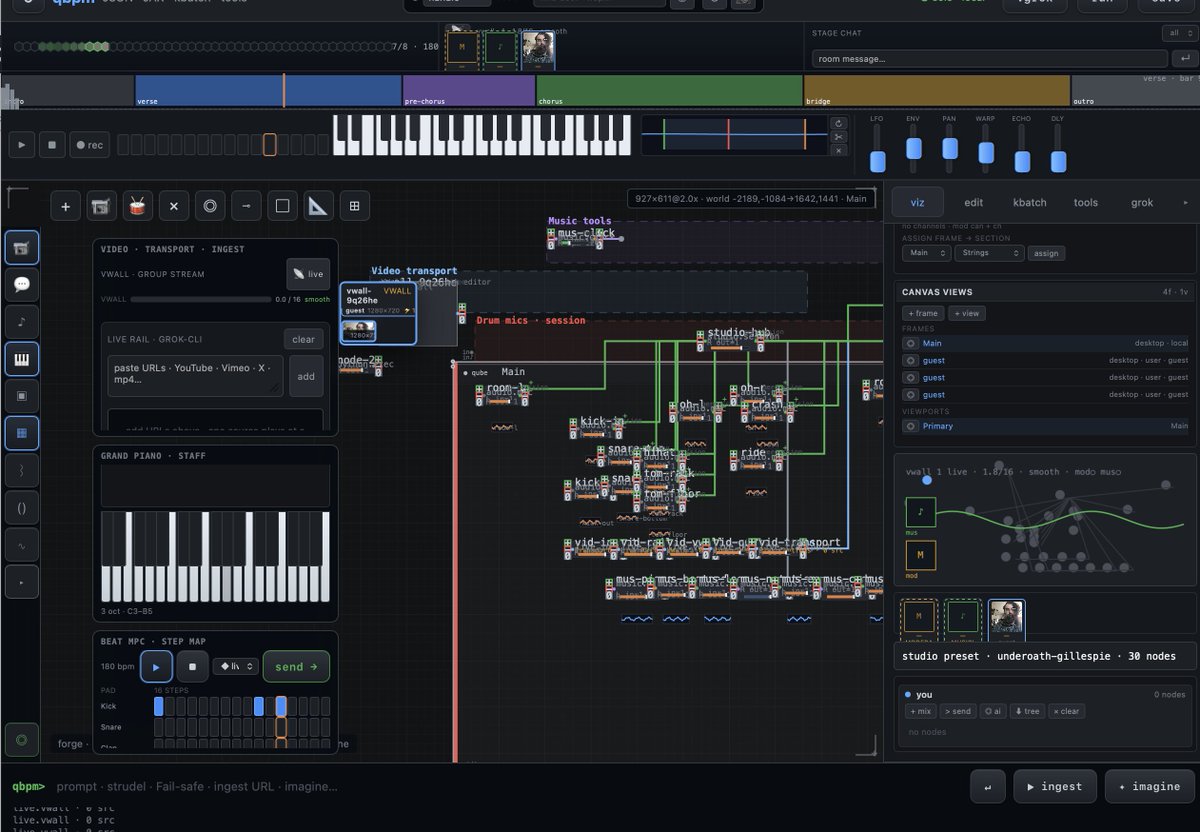Open the 'all' dropdown in Stage Chat
This screenshot has height=832, width=1200.
click(1178, 33)
